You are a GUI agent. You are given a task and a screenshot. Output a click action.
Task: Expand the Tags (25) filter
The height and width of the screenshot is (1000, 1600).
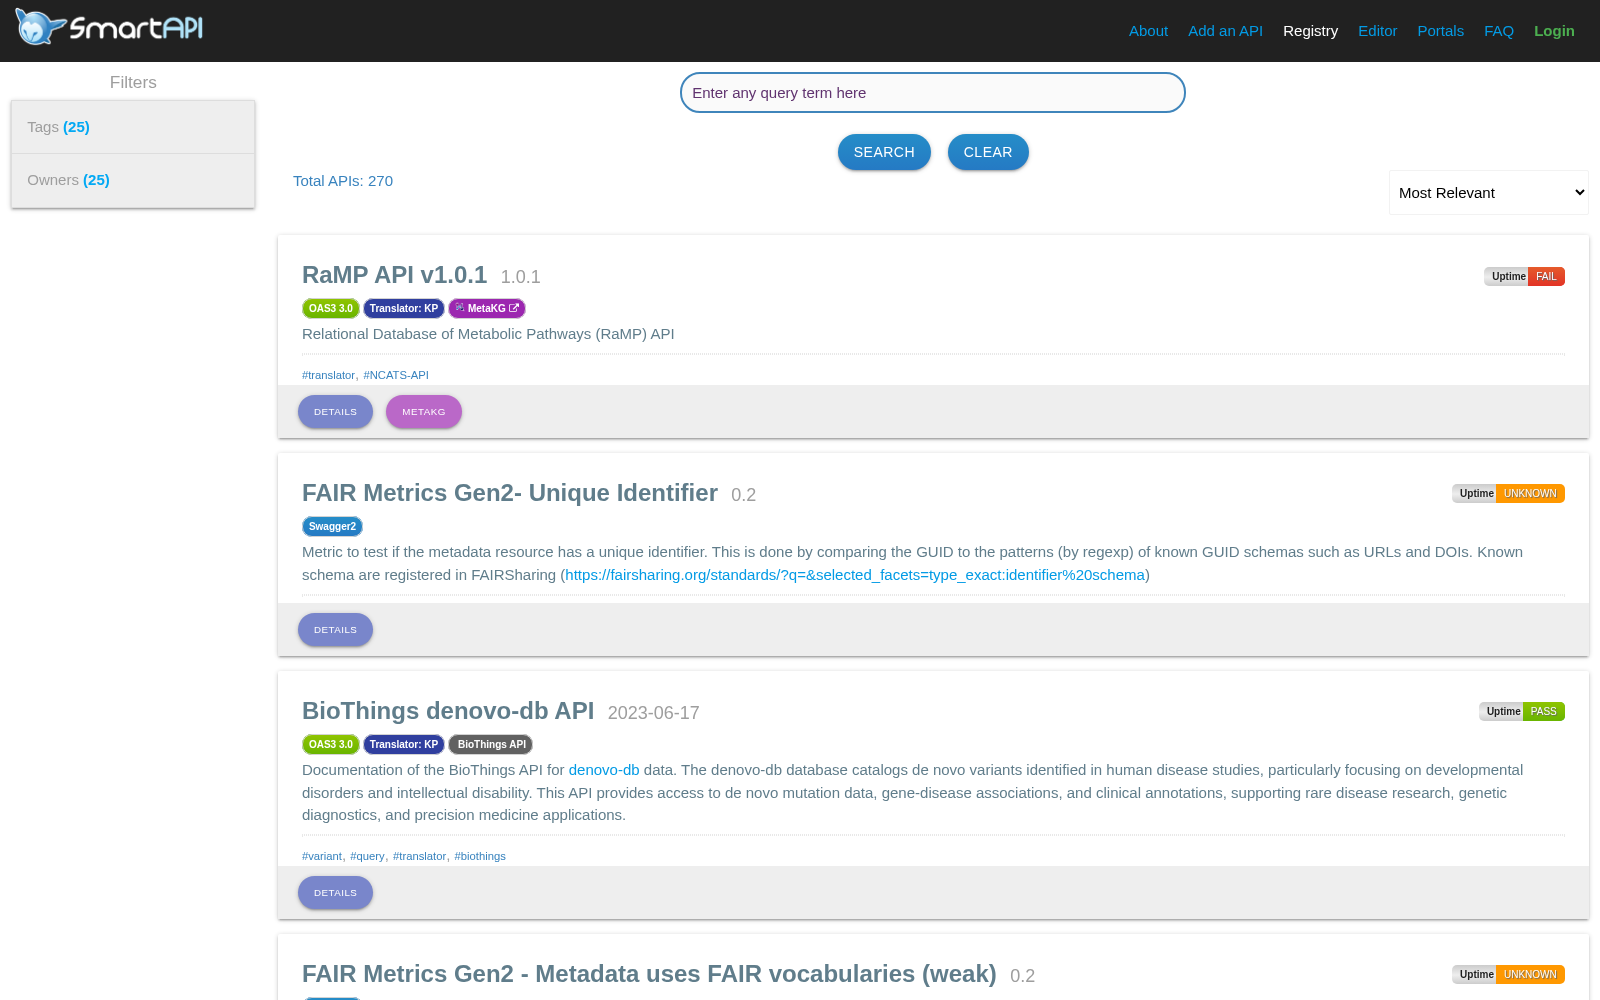(133, 127)
